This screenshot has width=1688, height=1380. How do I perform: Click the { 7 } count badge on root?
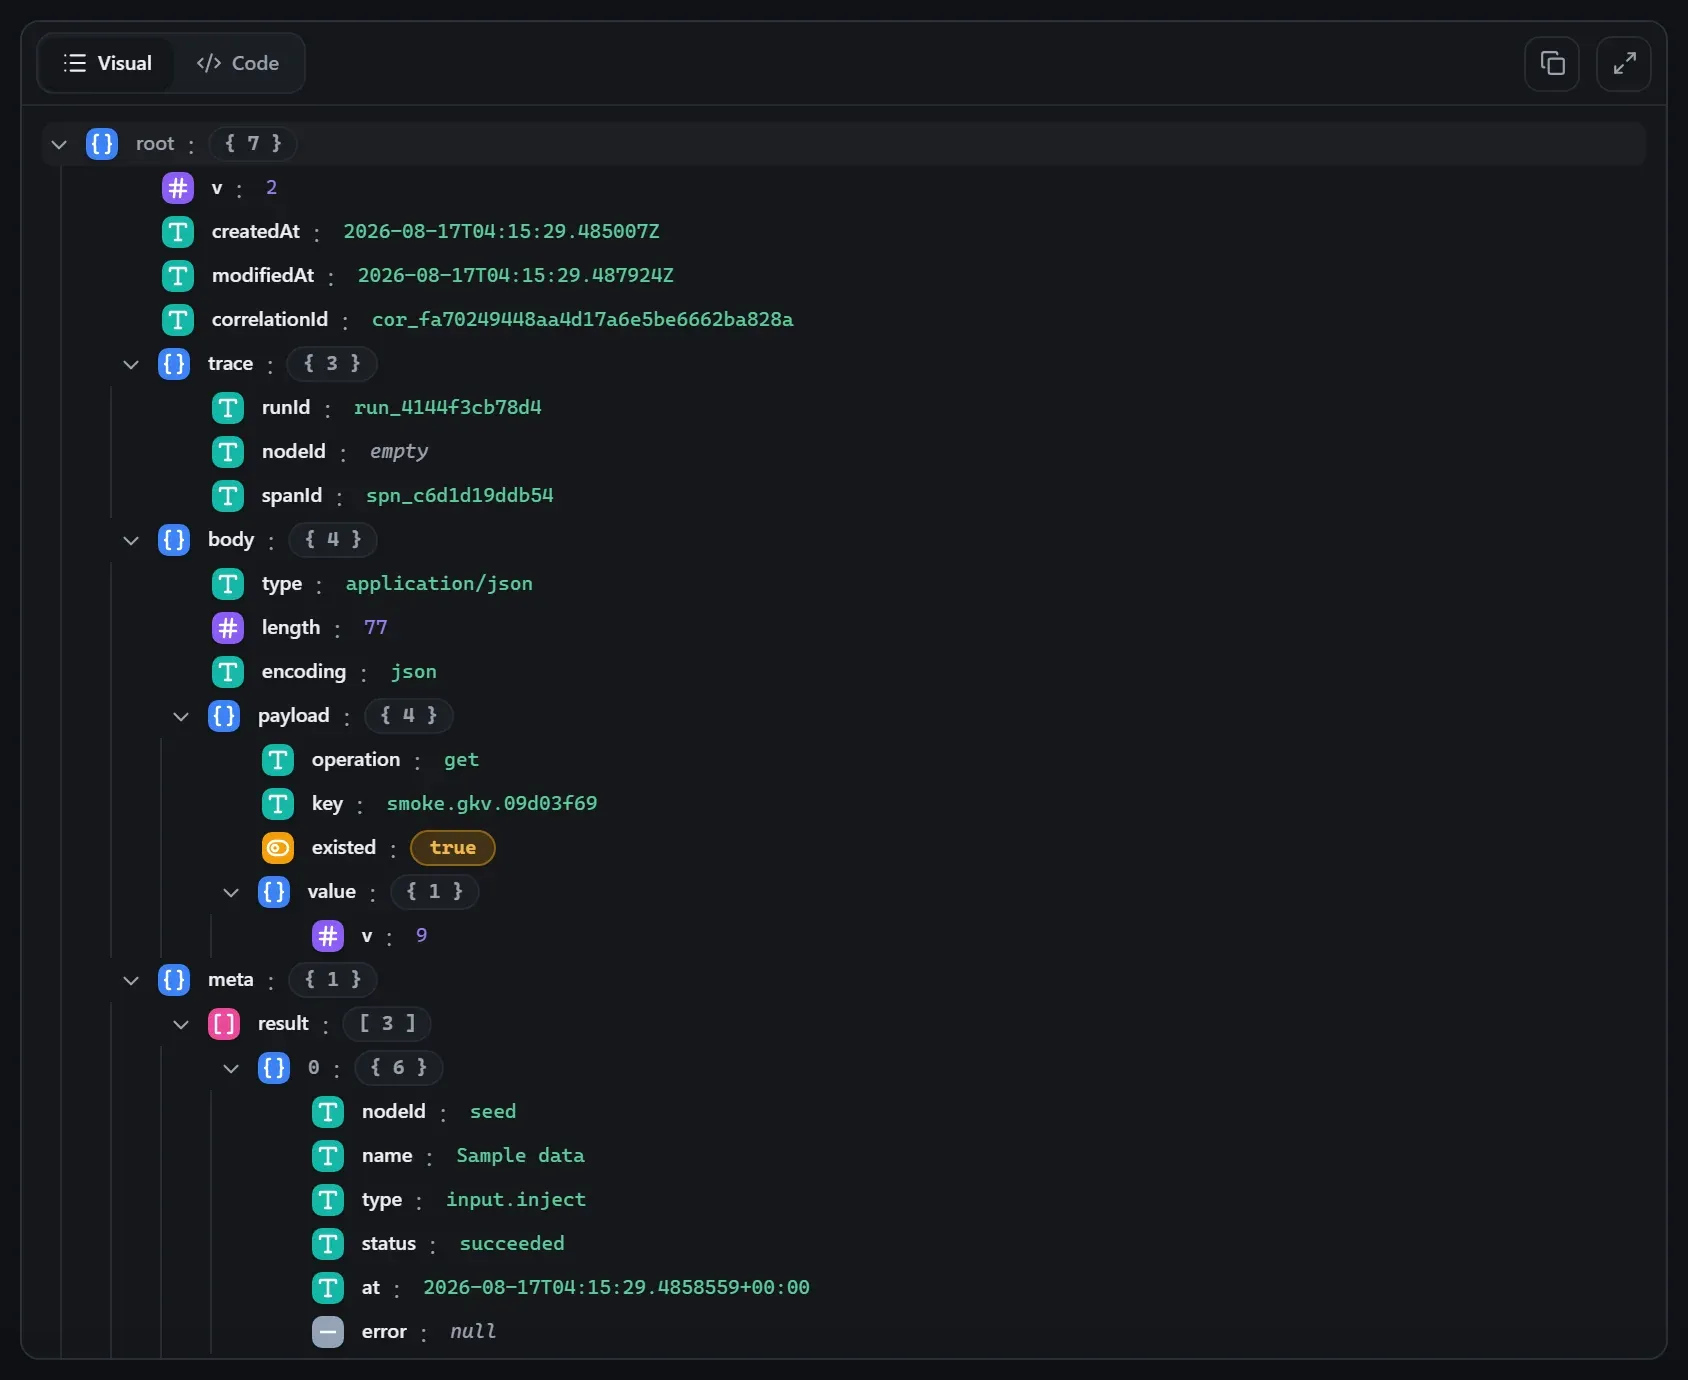(x=253, y=144)
